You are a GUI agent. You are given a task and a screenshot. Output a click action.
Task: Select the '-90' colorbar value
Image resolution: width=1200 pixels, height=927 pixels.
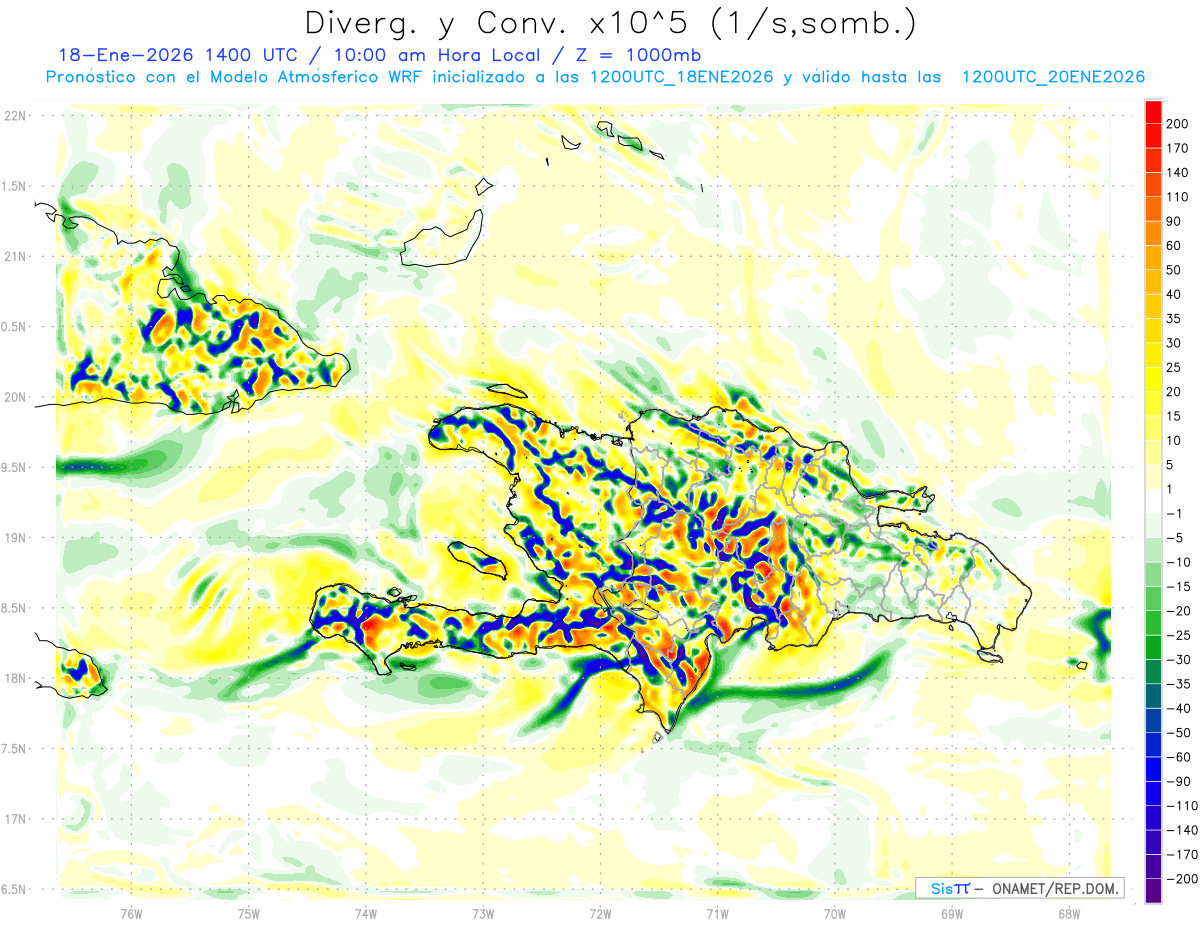pyautogui.click(x=1181, y=782)
